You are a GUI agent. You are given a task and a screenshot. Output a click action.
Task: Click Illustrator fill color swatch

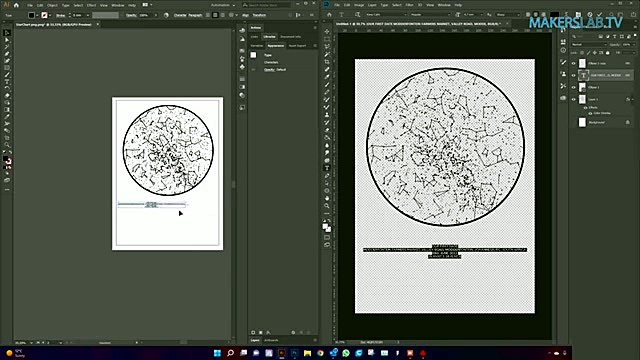tap(31, 15)
